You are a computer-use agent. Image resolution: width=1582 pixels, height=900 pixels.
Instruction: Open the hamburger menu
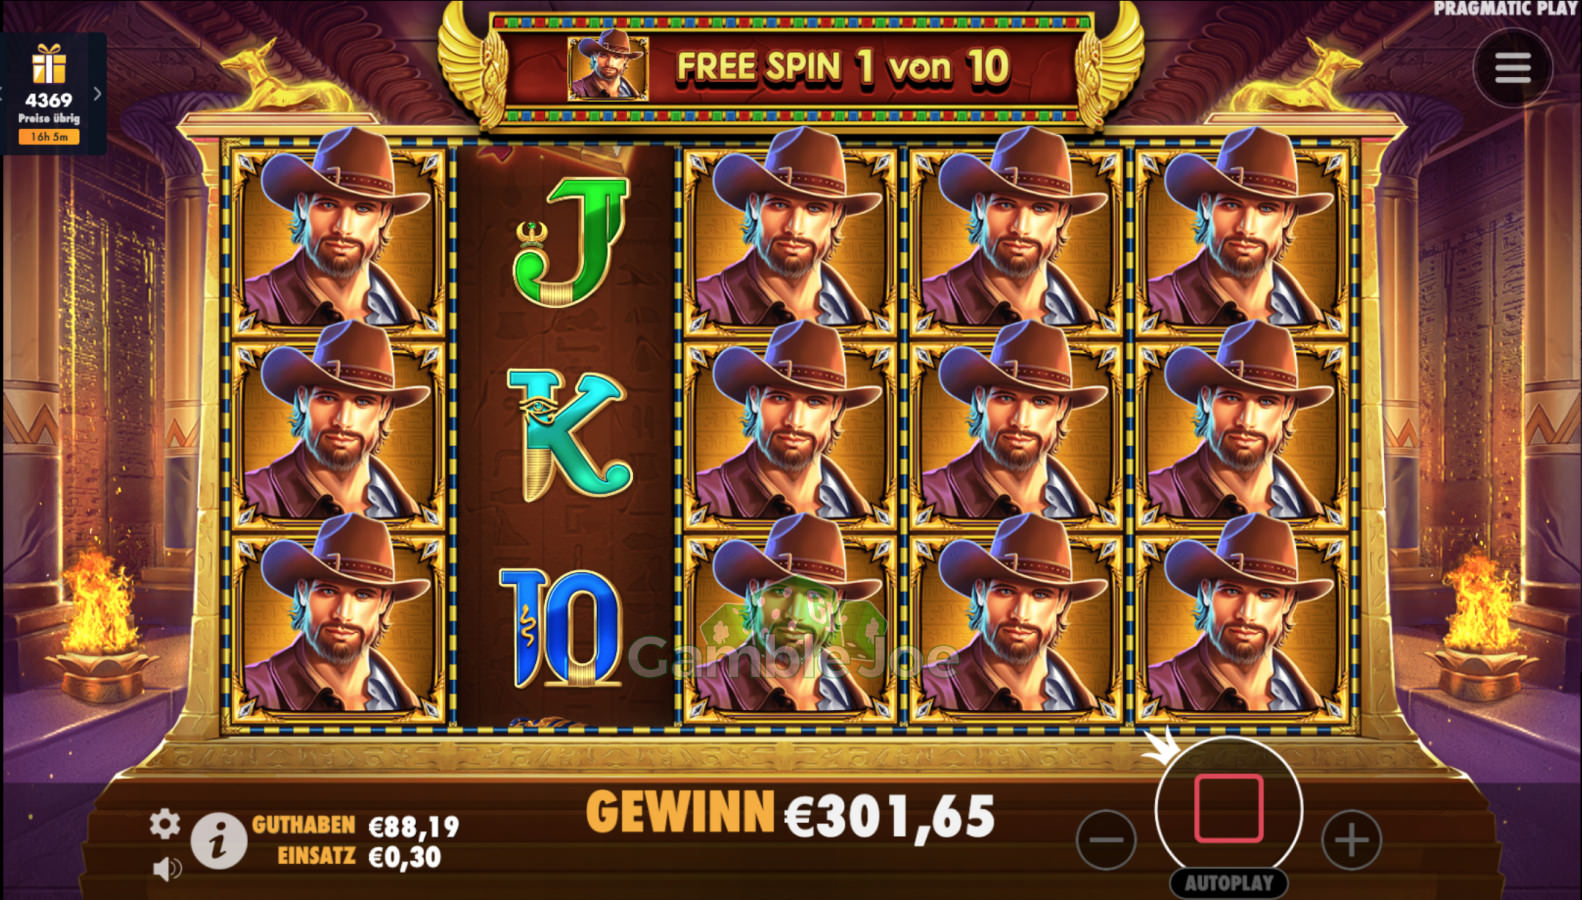coord(1512,68)
